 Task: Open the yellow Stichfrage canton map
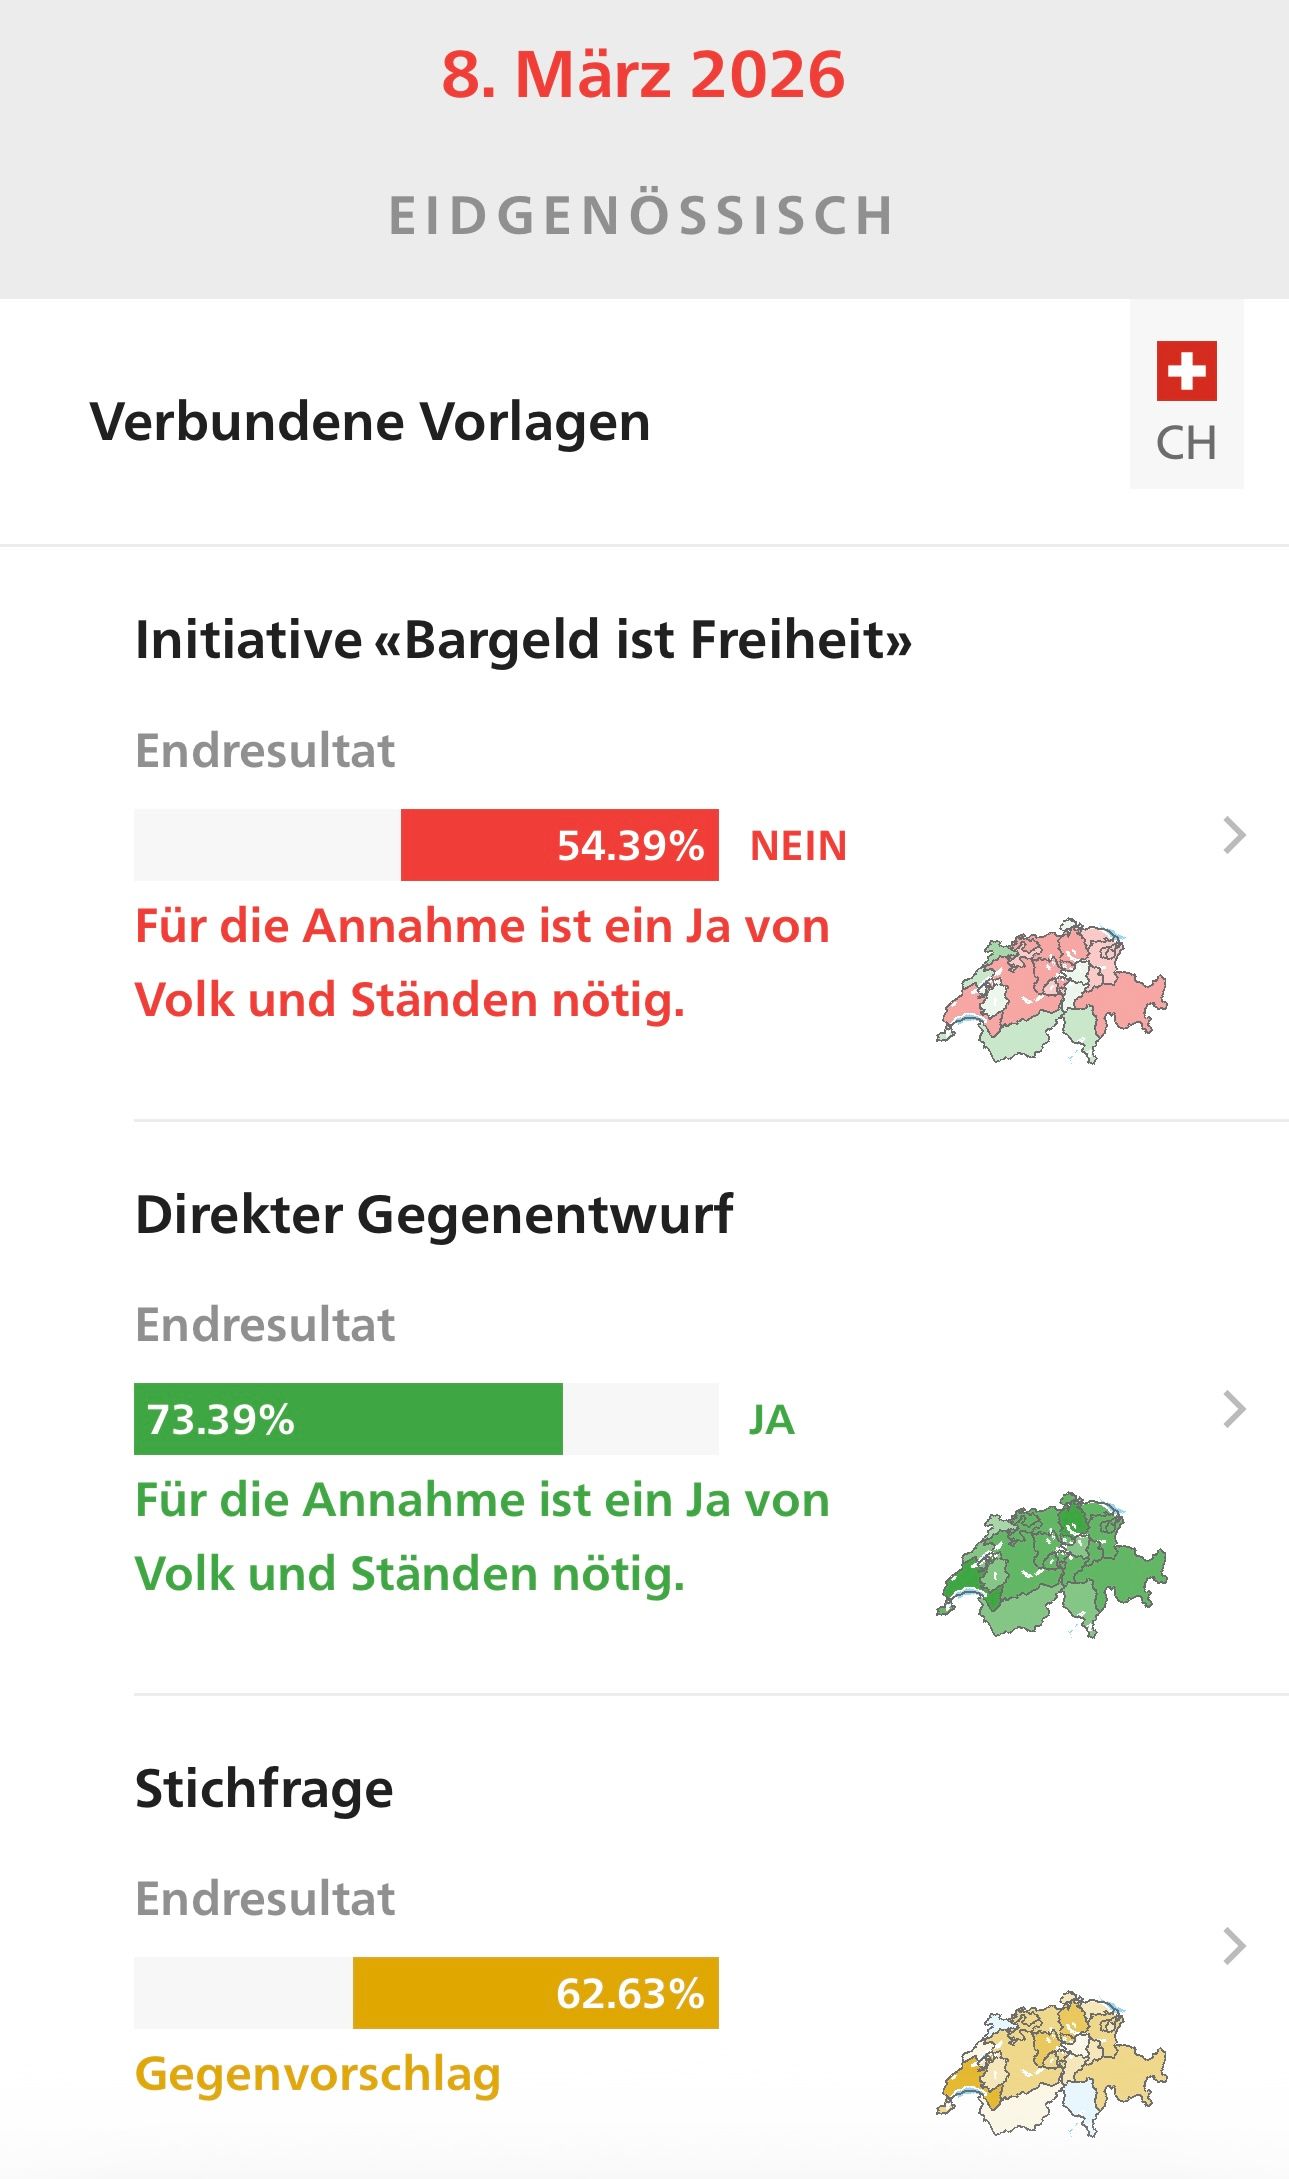click(1052, 2062)
